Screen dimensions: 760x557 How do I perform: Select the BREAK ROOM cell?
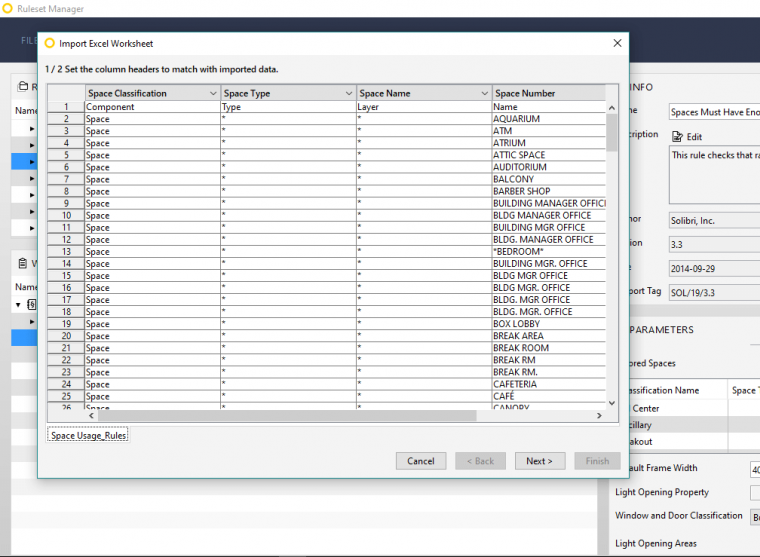[549, 348]
